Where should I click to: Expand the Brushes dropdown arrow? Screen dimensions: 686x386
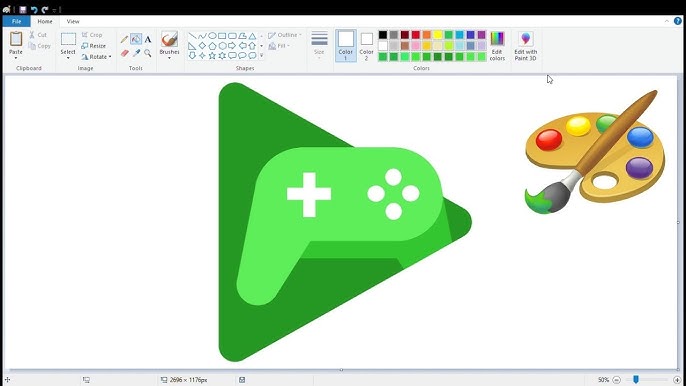point(169,58)
